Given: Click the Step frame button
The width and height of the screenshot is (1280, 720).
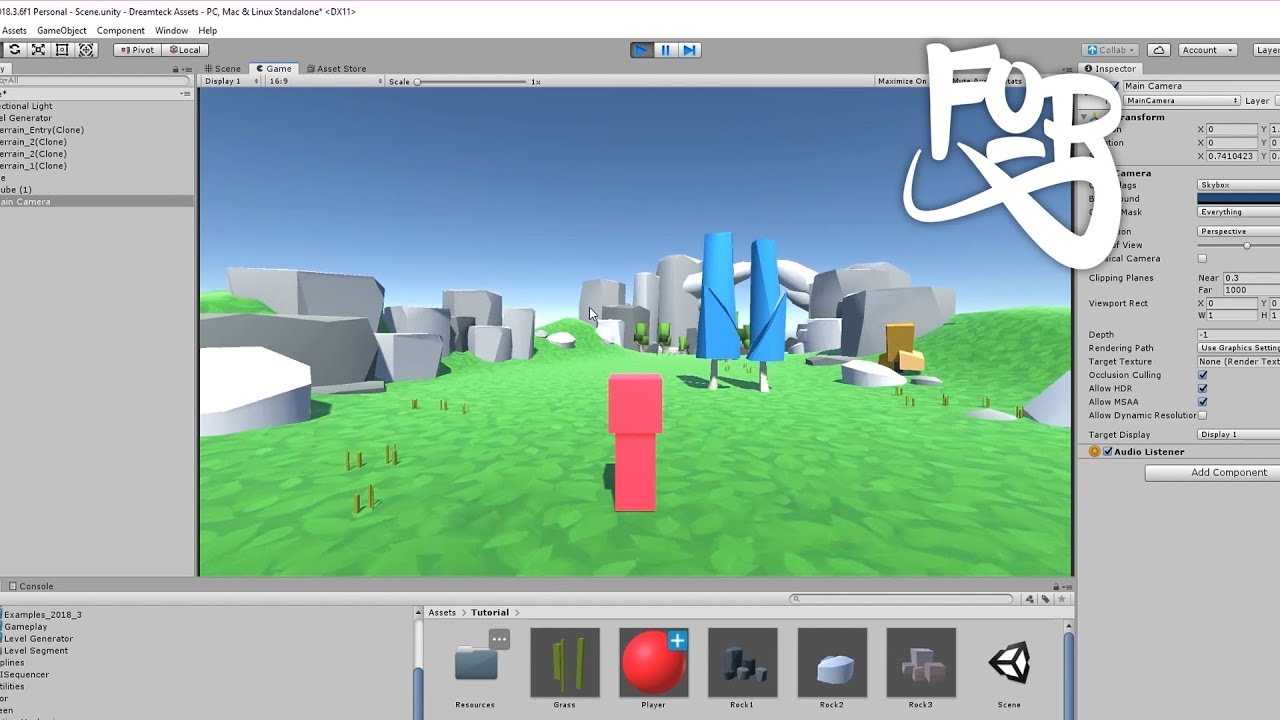Looking at the screenshot, I should [x=690, y=50].
